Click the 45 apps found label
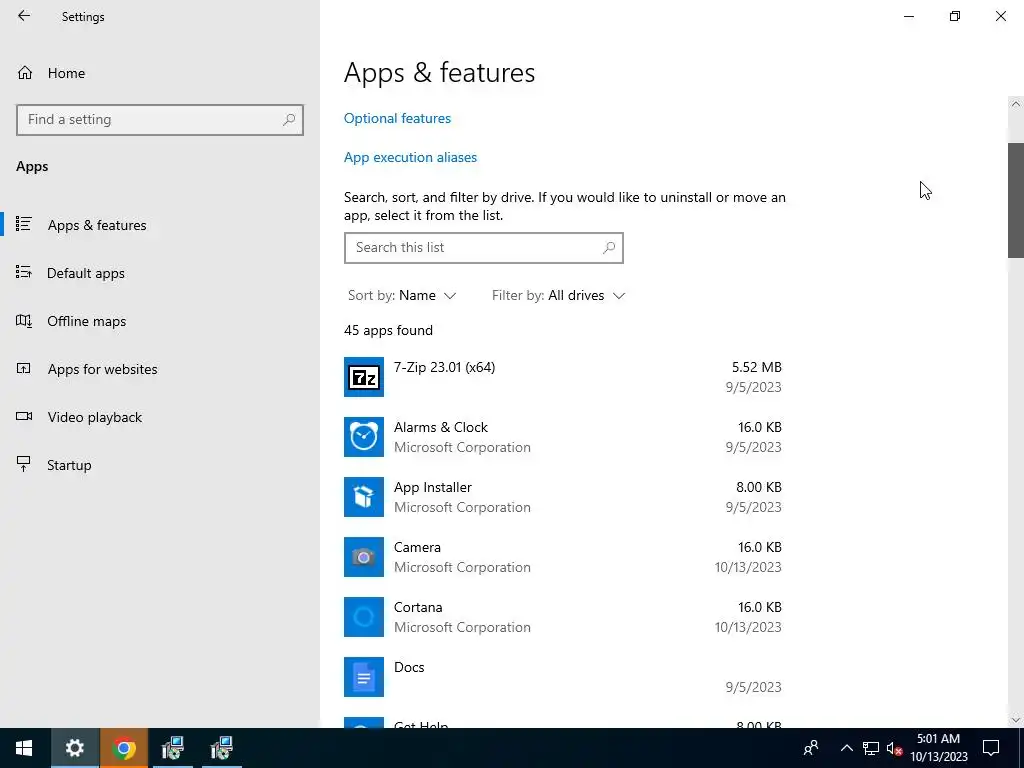 coord(389,330)
